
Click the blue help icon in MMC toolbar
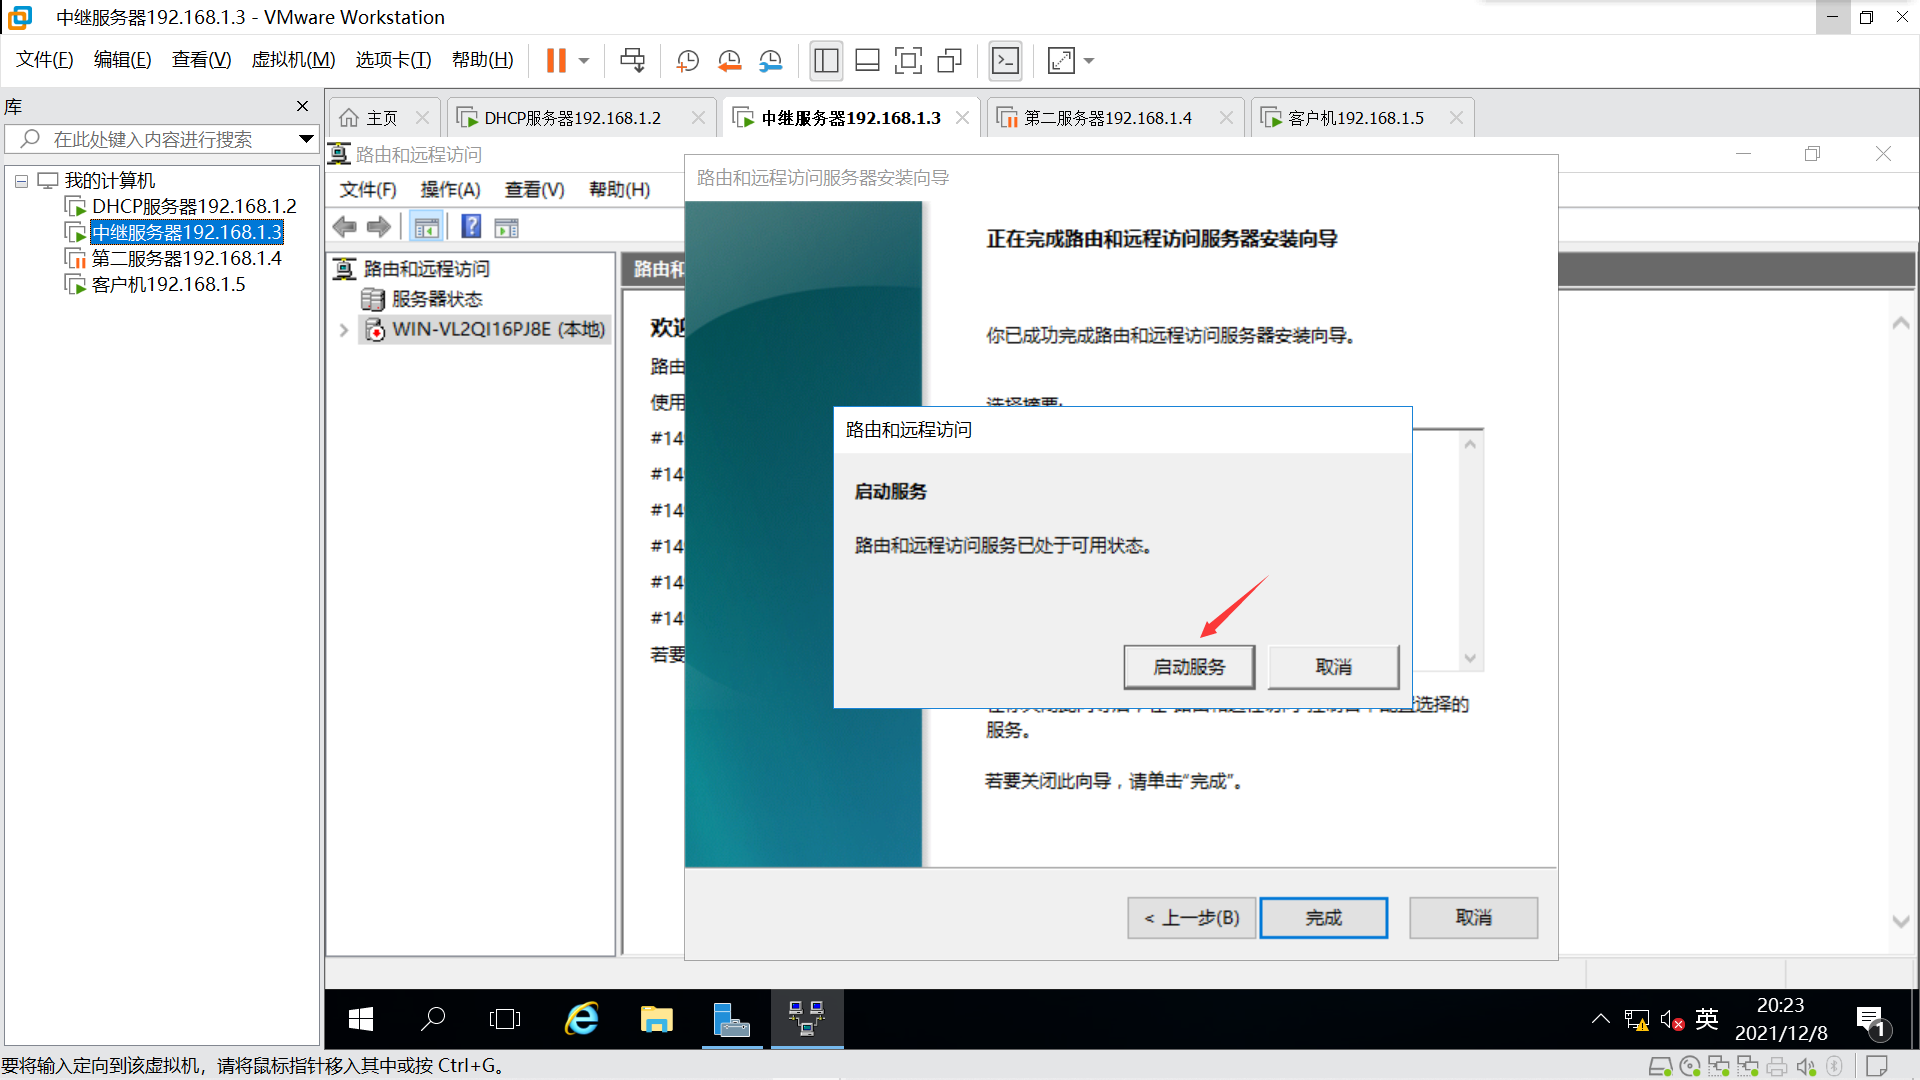(x=471, y=227)
